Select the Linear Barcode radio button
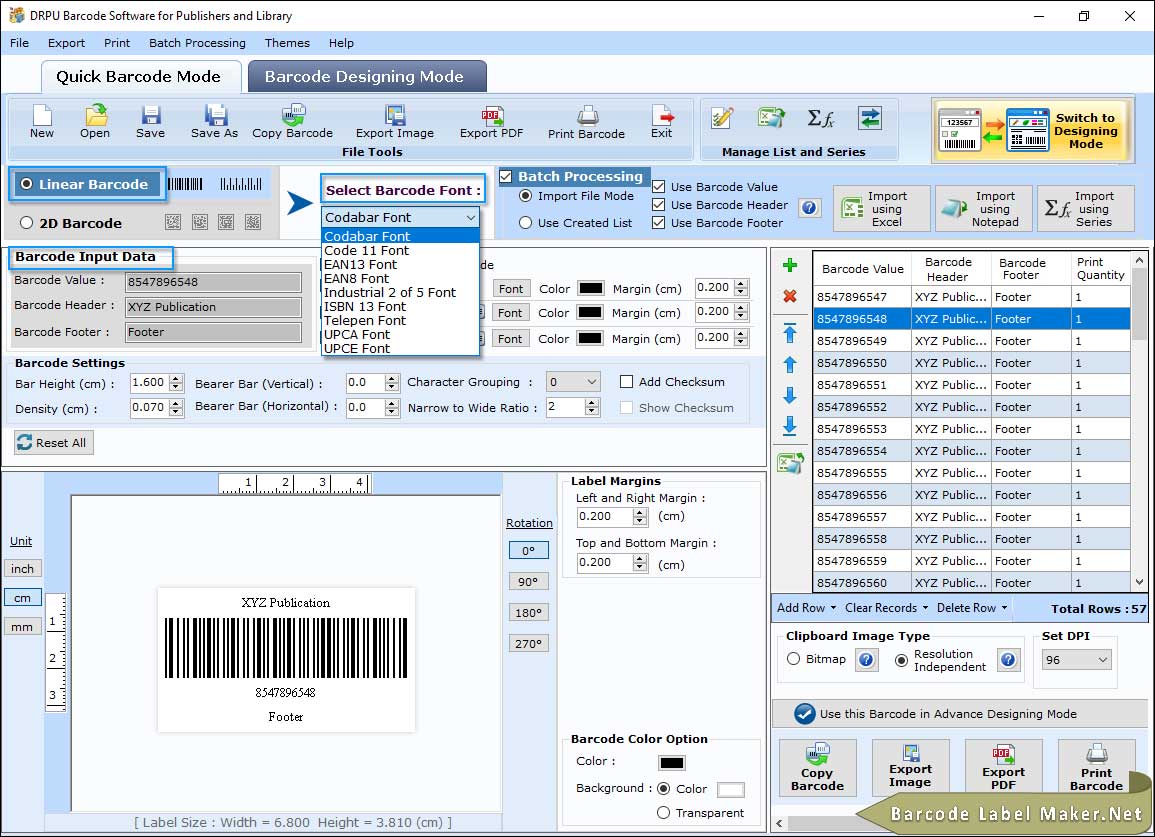1155x837 pixels. [x=27, y=184]
